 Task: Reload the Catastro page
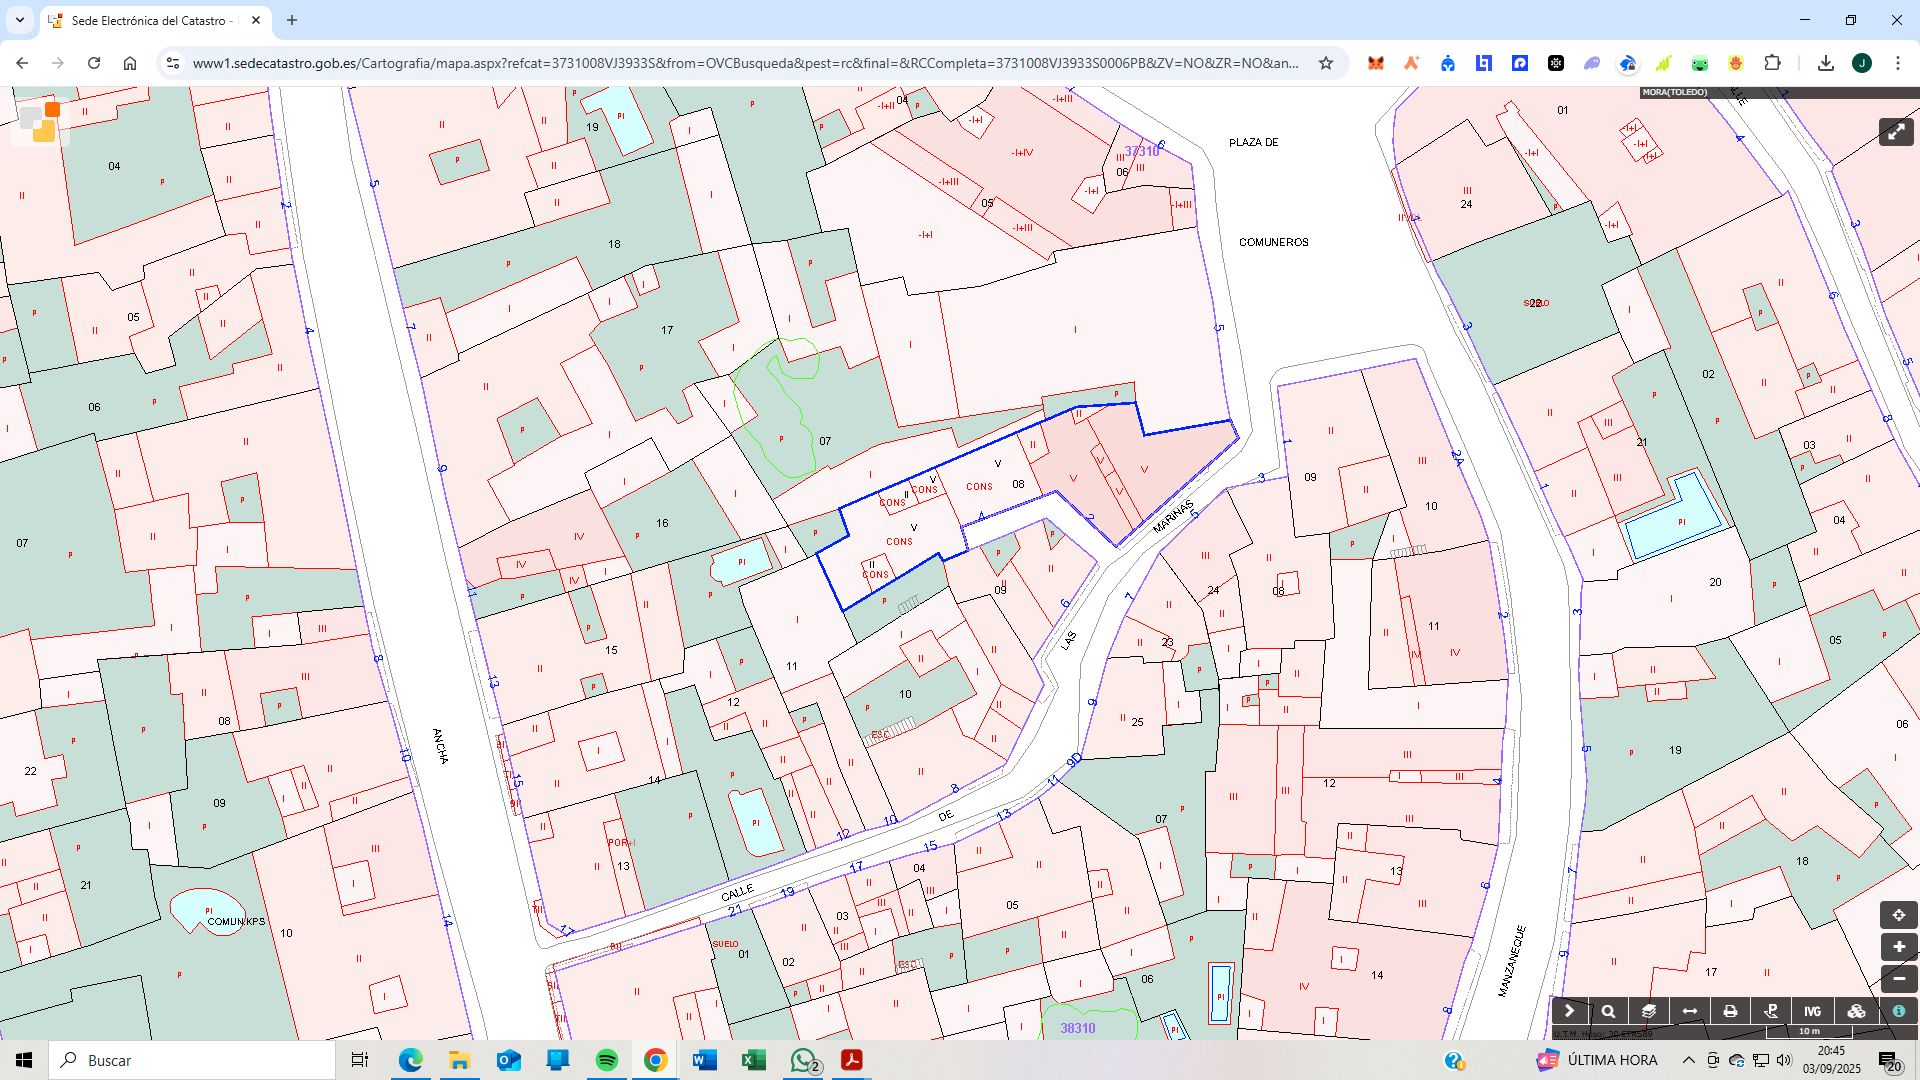point(94,63)
